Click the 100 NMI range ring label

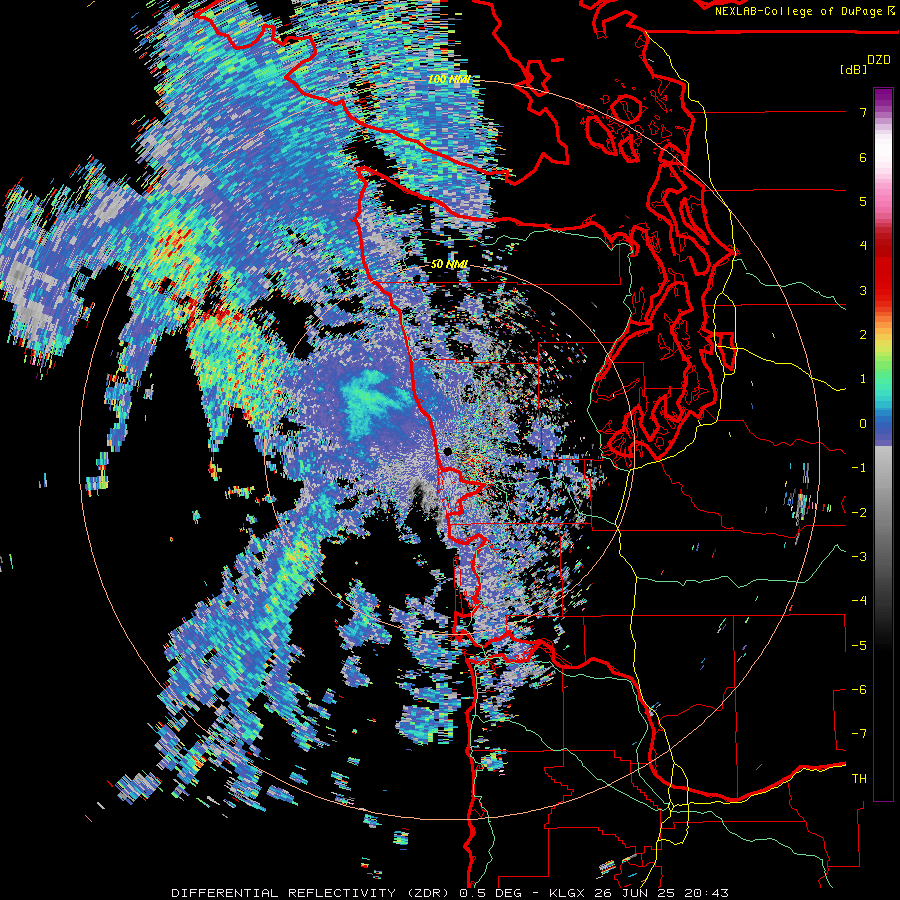[x=449, y=79]
